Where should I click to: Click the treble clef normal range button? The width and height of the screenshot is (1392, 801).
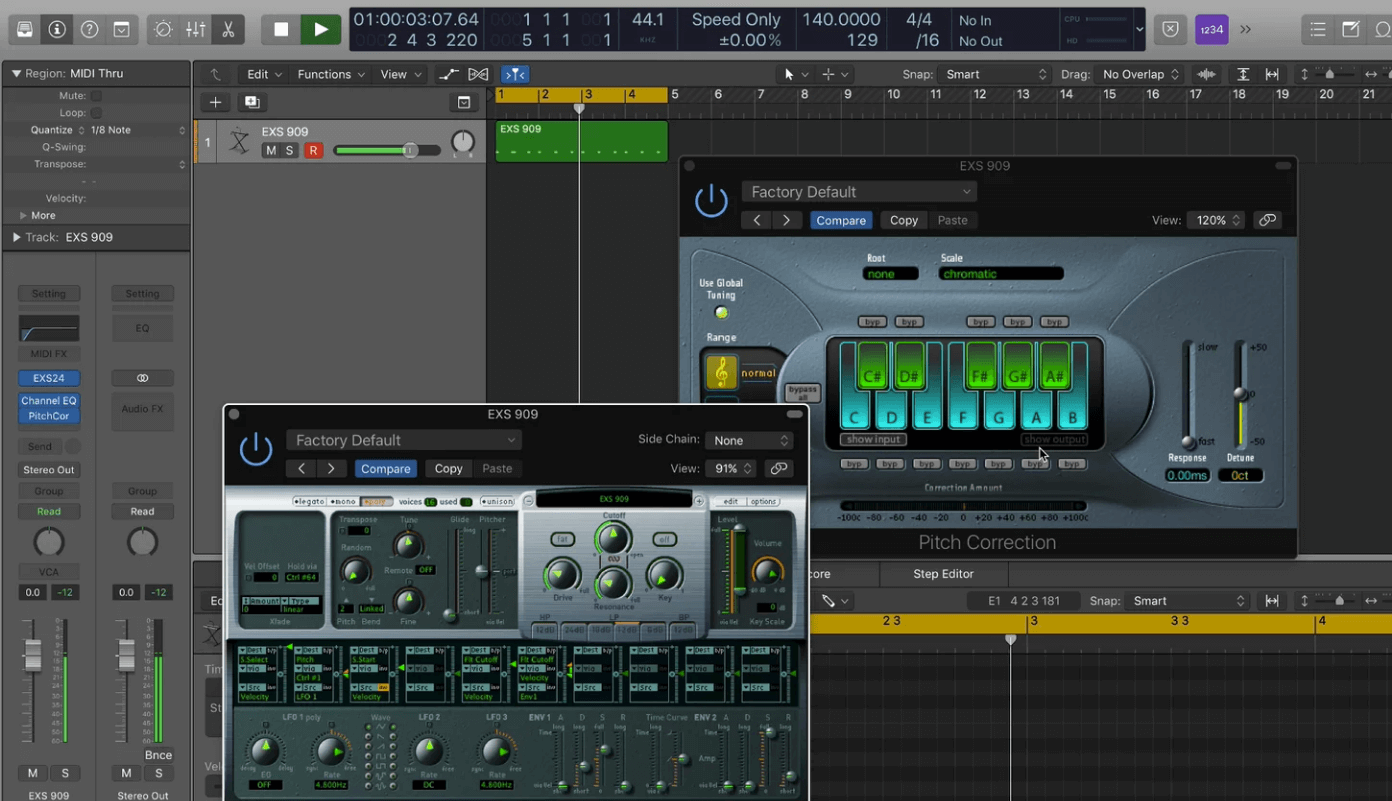(721, 373)
